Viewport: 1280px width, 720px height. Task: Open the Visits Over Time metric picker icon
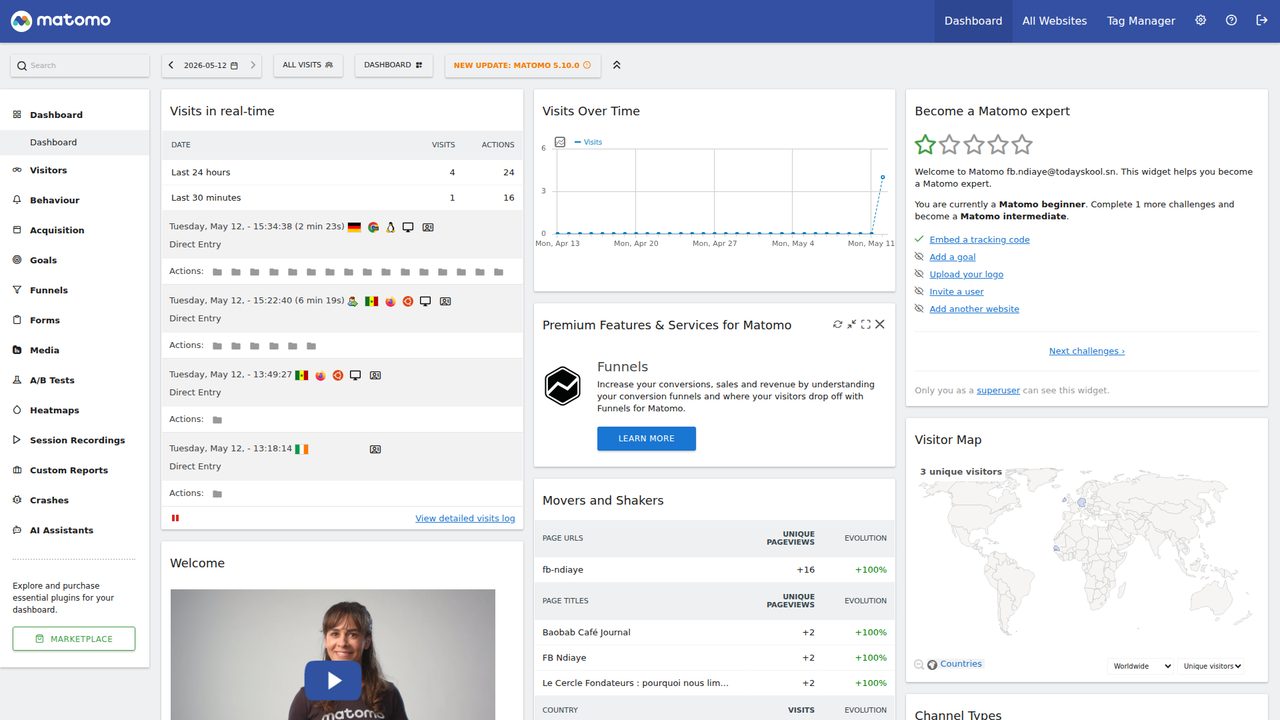[560, 142]
